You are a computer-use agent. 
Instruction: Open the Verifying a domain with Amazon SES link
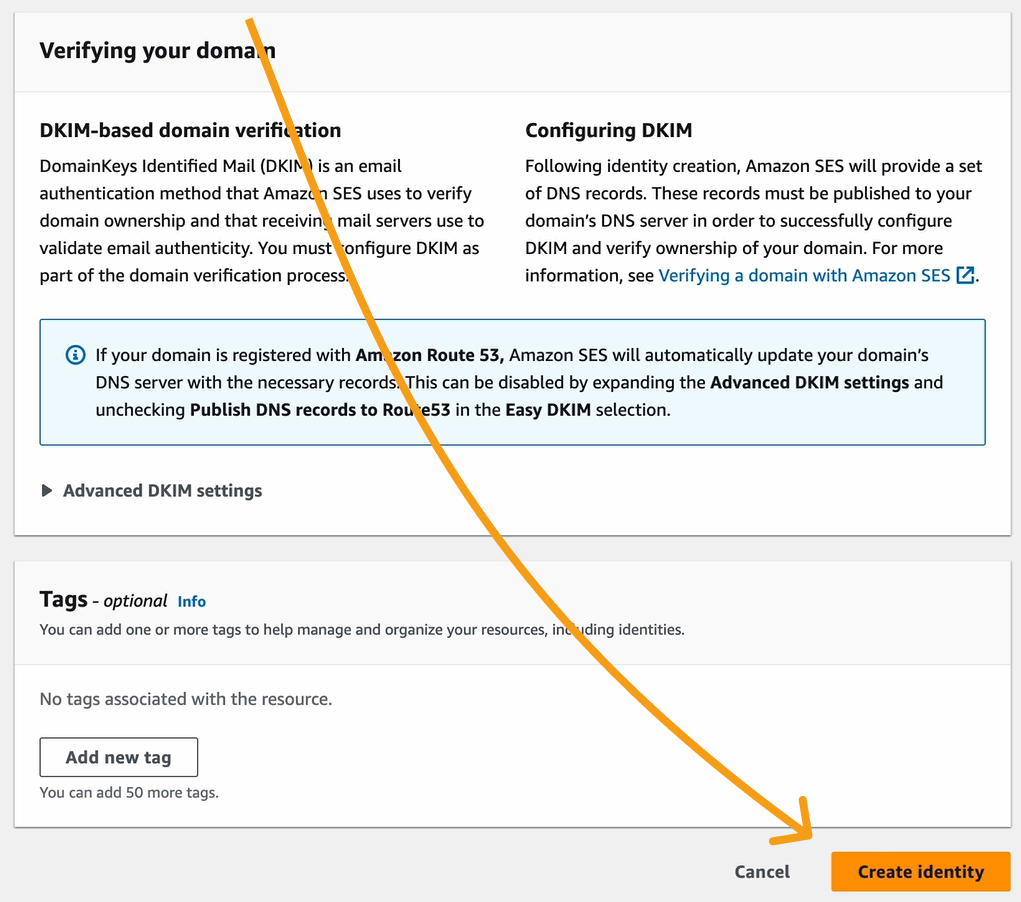coord(804,275)
